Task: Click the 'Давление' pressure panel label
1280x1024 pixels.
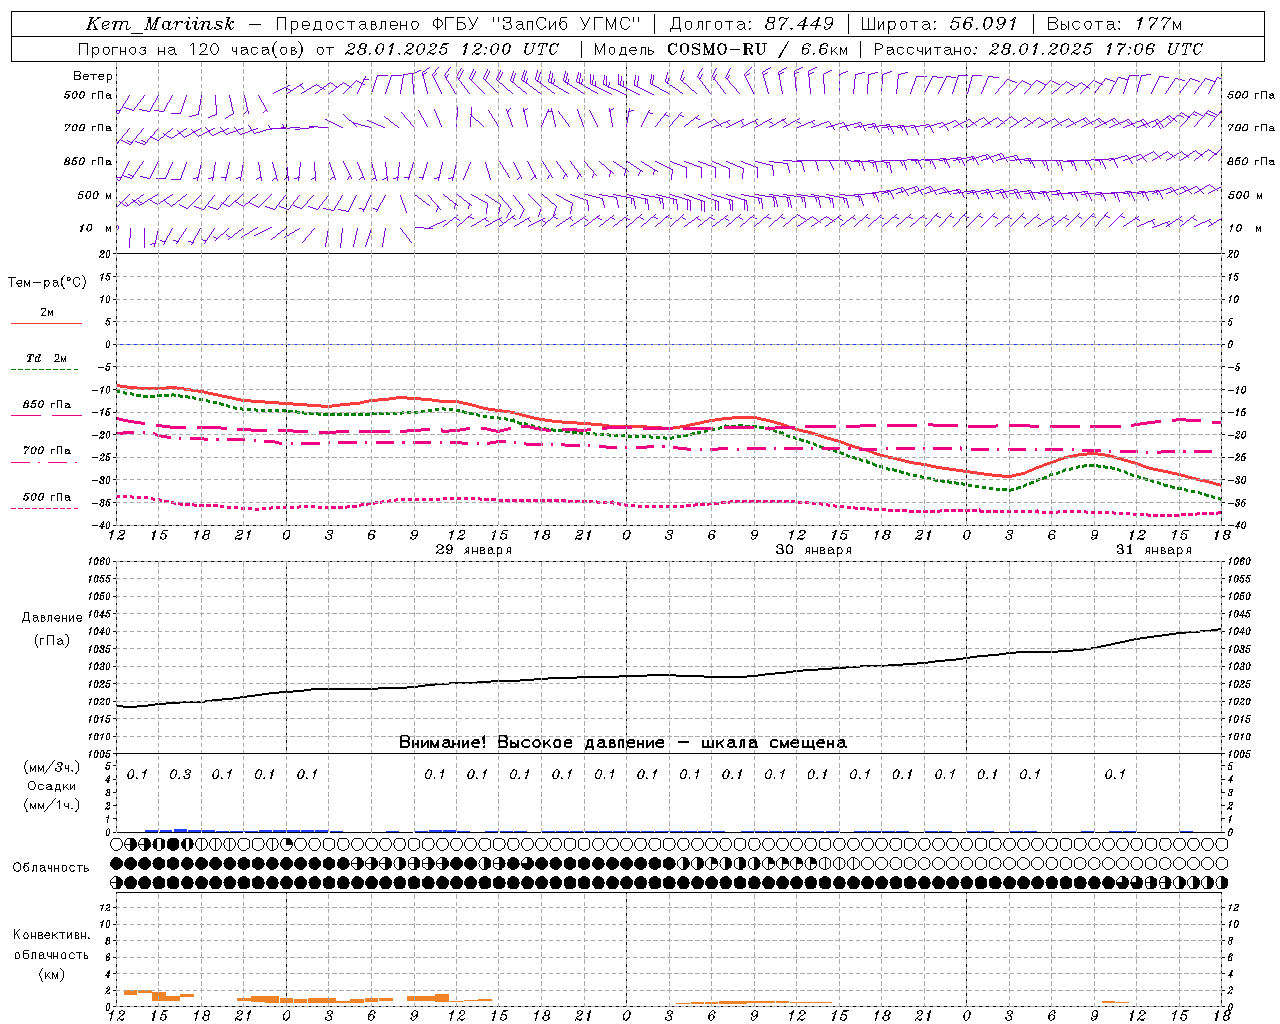Action: click(x=52, y=618)
